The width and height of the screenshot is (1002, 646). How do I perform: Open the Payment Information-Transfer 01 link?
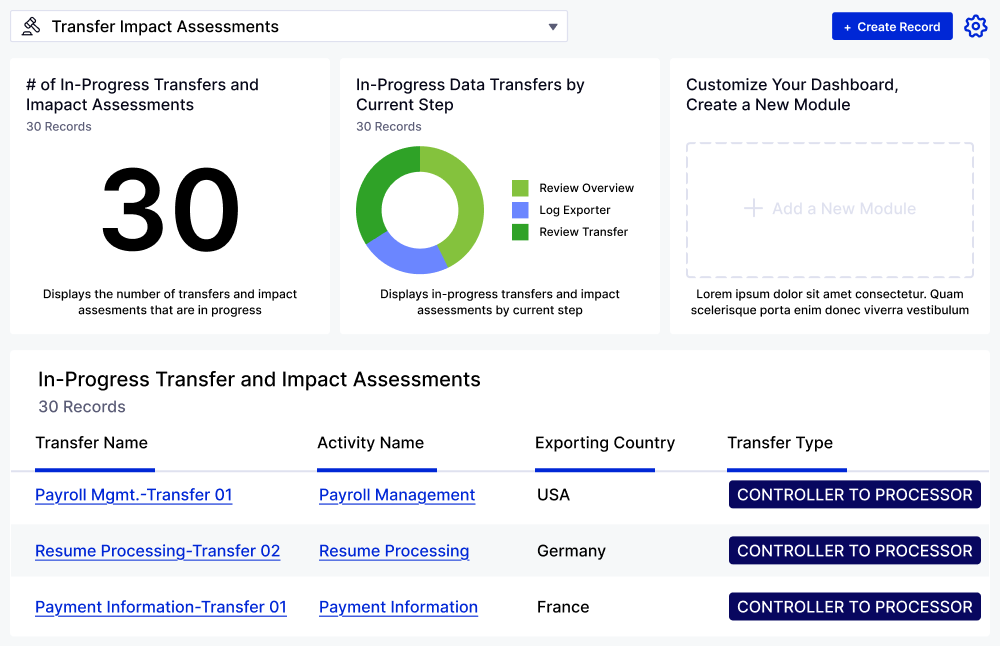[161, 607]
